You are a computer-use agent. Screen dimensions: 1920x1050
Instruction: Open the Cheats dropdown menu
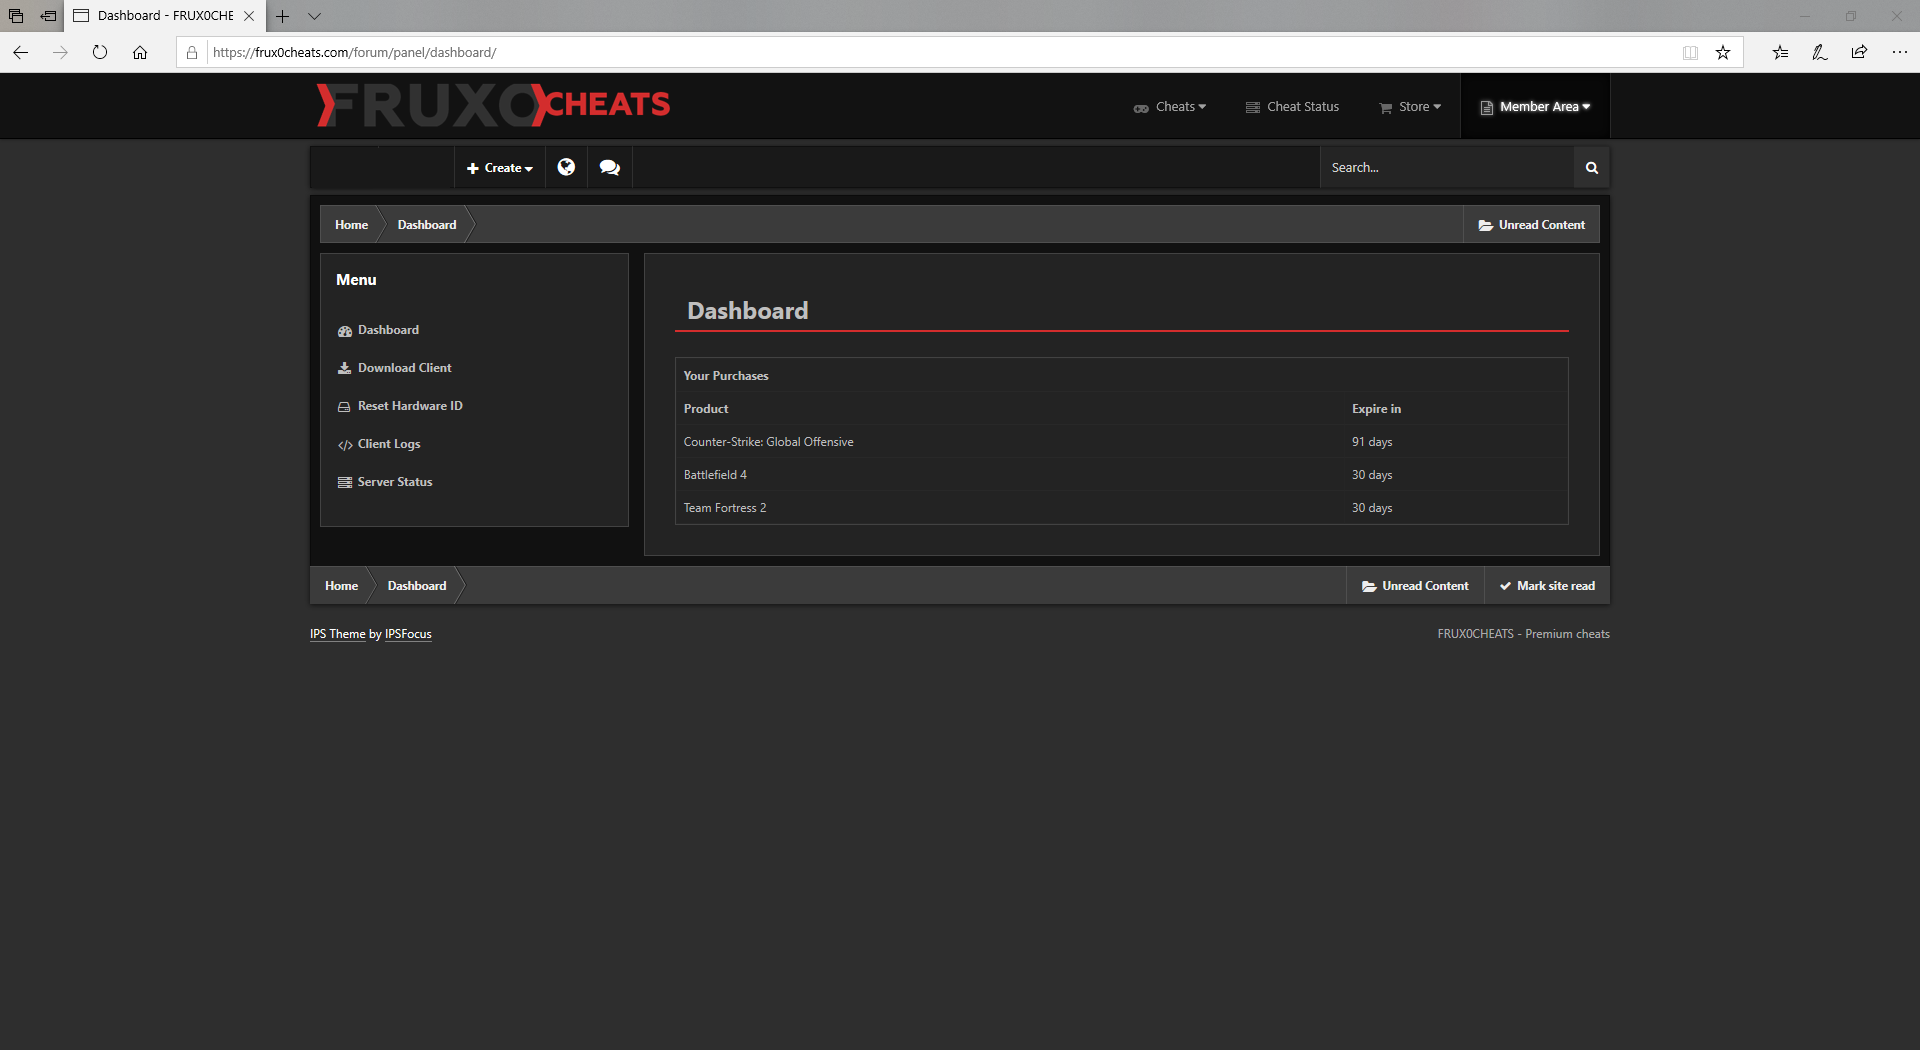pos(1169,107)
